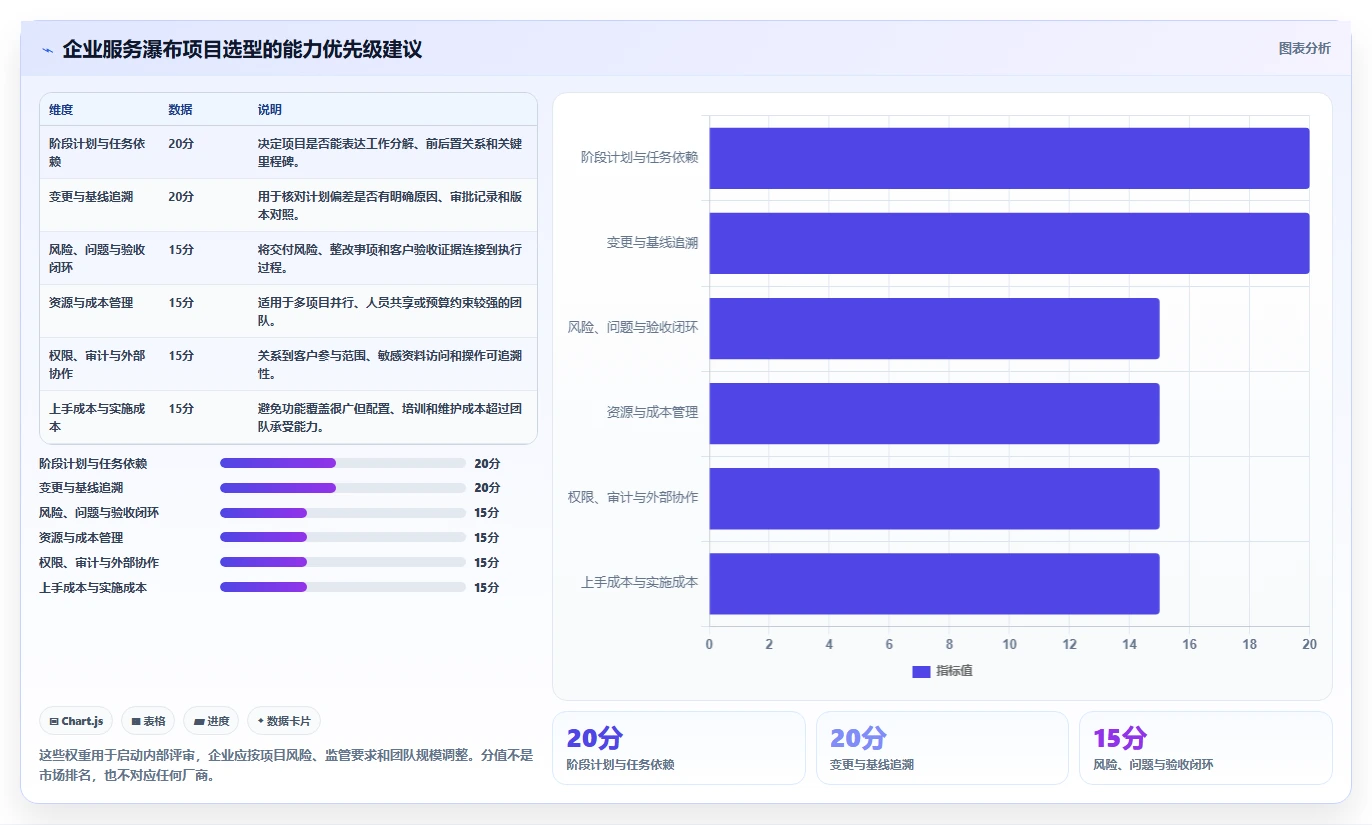Screen dimensions: 1372x825
Task: Click the chart bar for 权限、审计与外部协作
Action: coord(934,498)
